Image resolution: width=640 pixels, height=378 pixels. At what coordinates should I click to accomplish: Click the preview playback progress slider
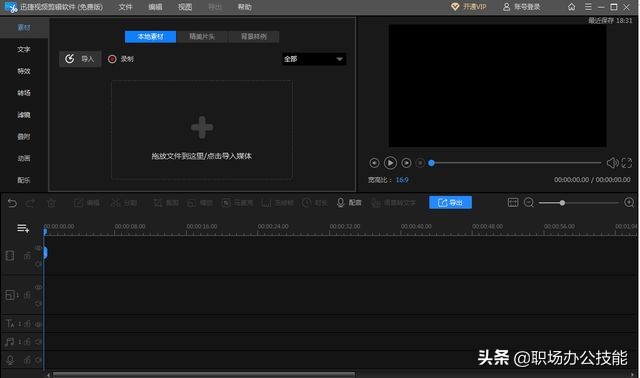click(516, 163)
